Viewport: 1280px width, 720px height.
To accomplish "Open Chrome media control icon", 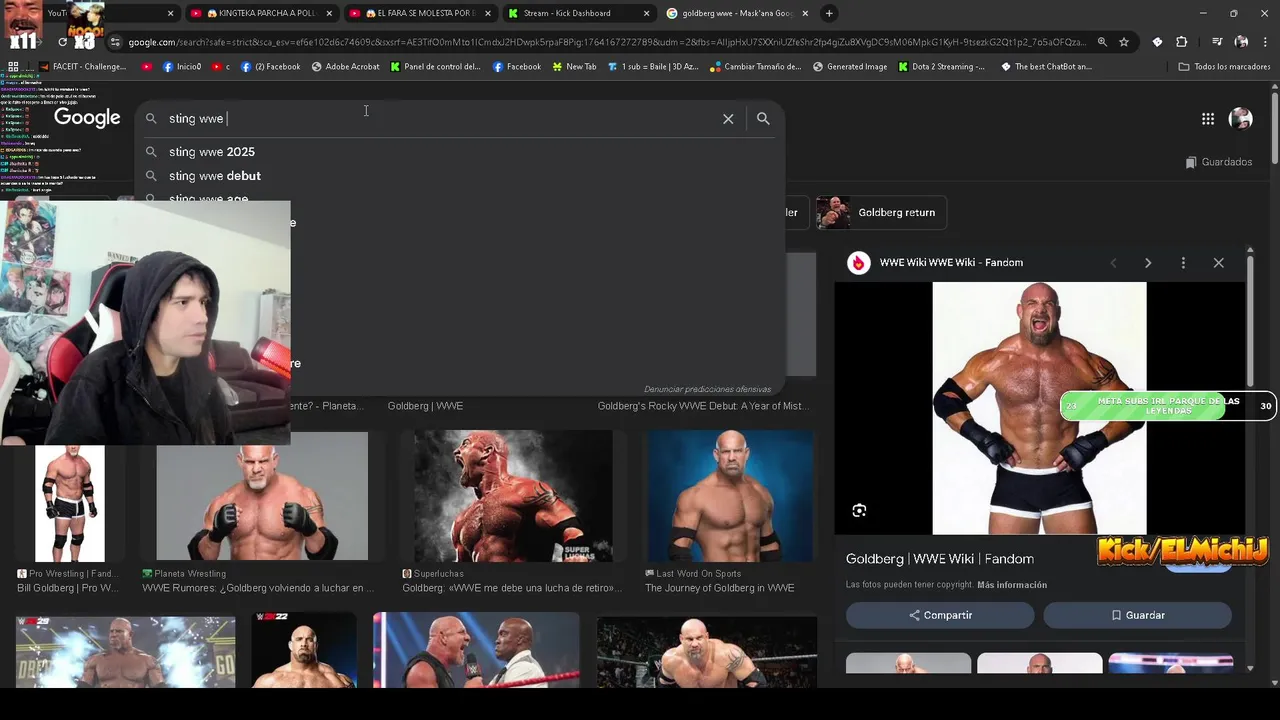I will 1217,42.
